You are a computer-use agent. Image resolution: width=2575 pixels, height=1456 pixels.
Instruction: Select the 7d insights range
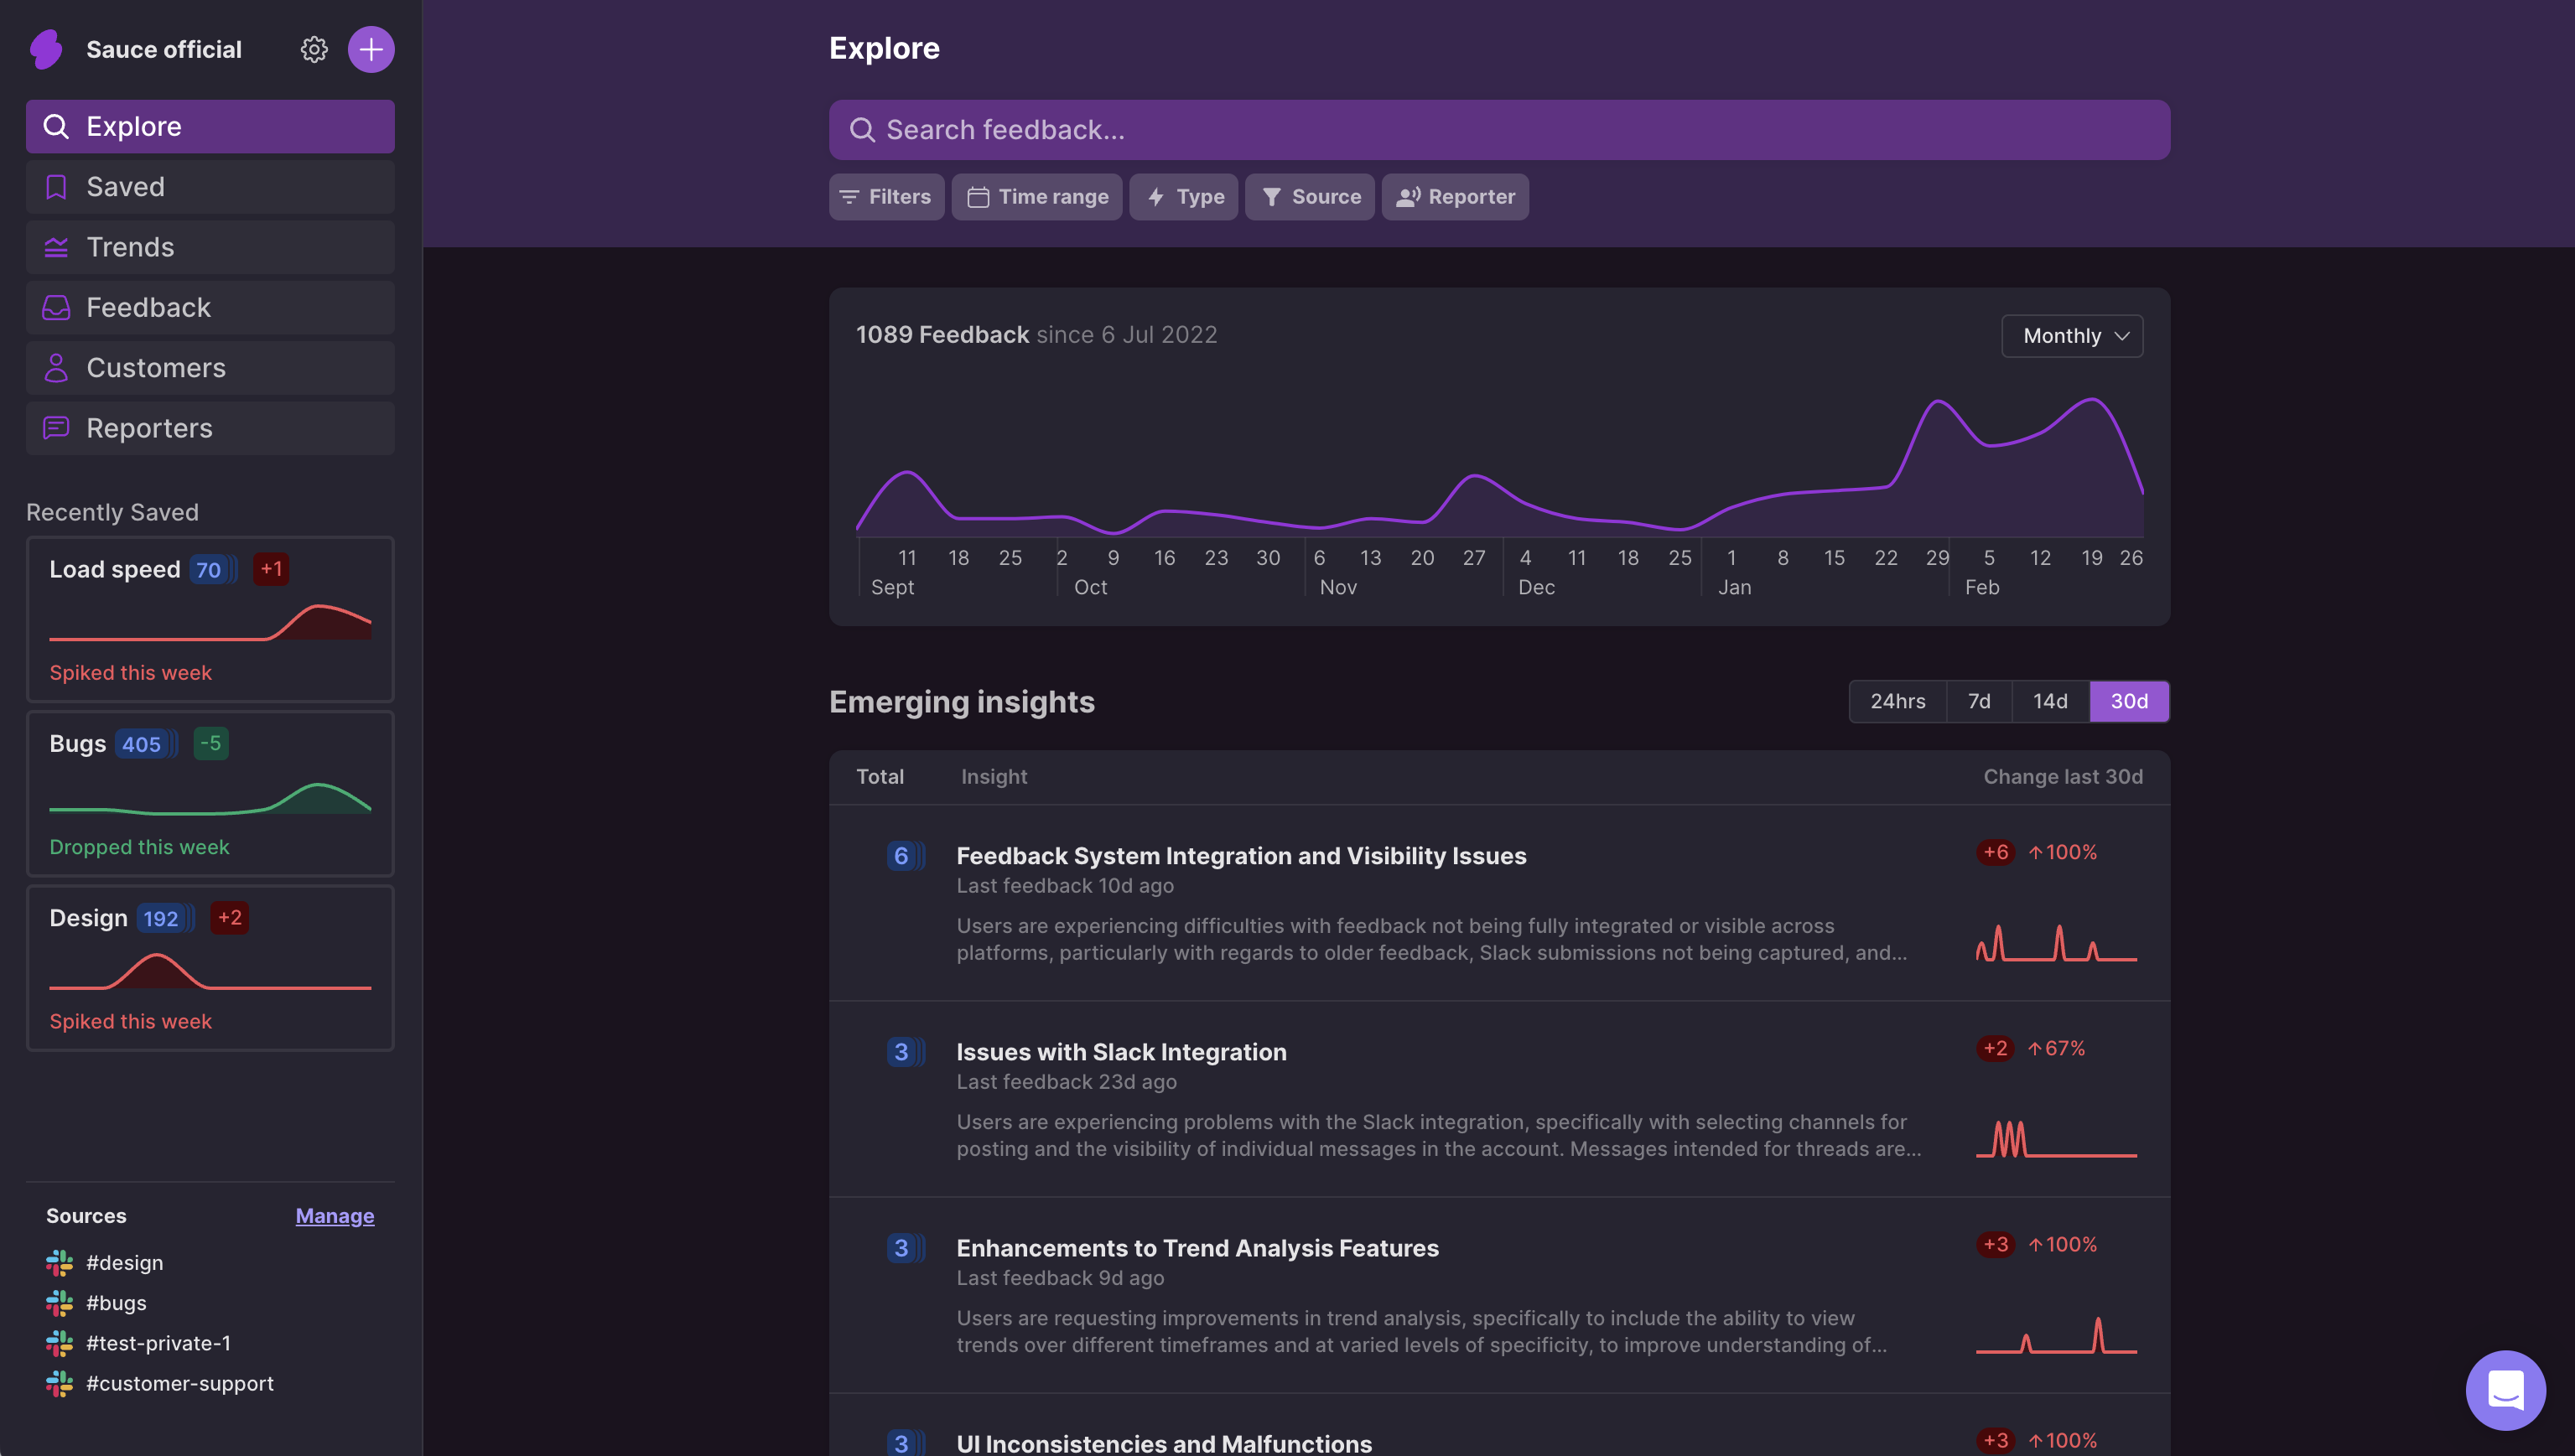(1979, 701)
